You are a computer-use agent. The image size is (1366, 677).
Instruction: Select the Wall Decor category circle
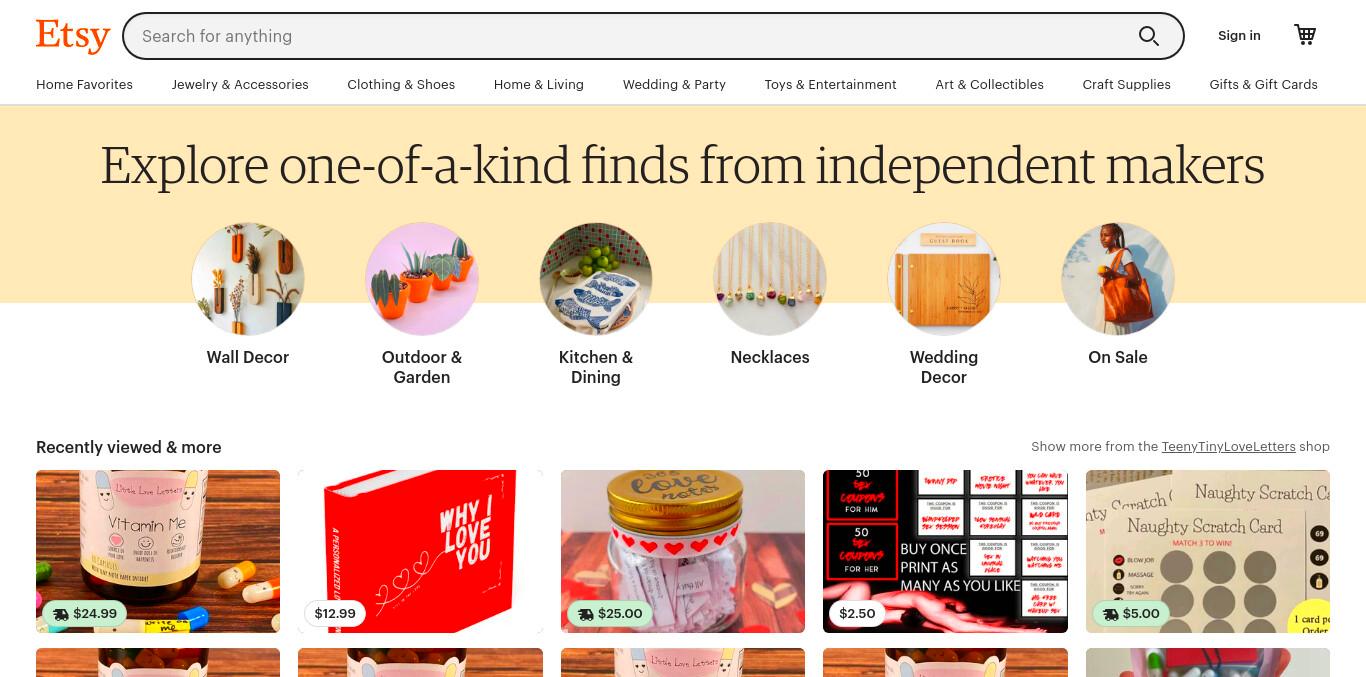(x=248, y=279)
